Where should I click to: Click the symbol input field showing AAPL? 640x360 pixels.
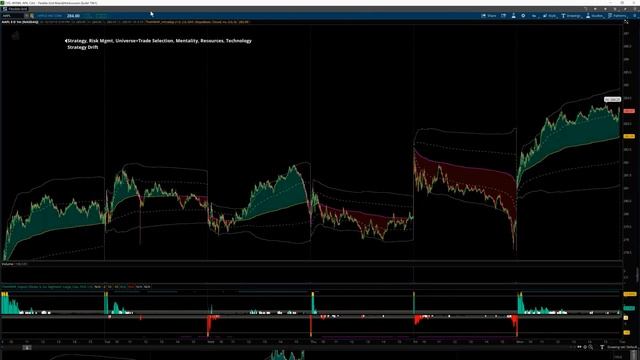click(12, 16)
